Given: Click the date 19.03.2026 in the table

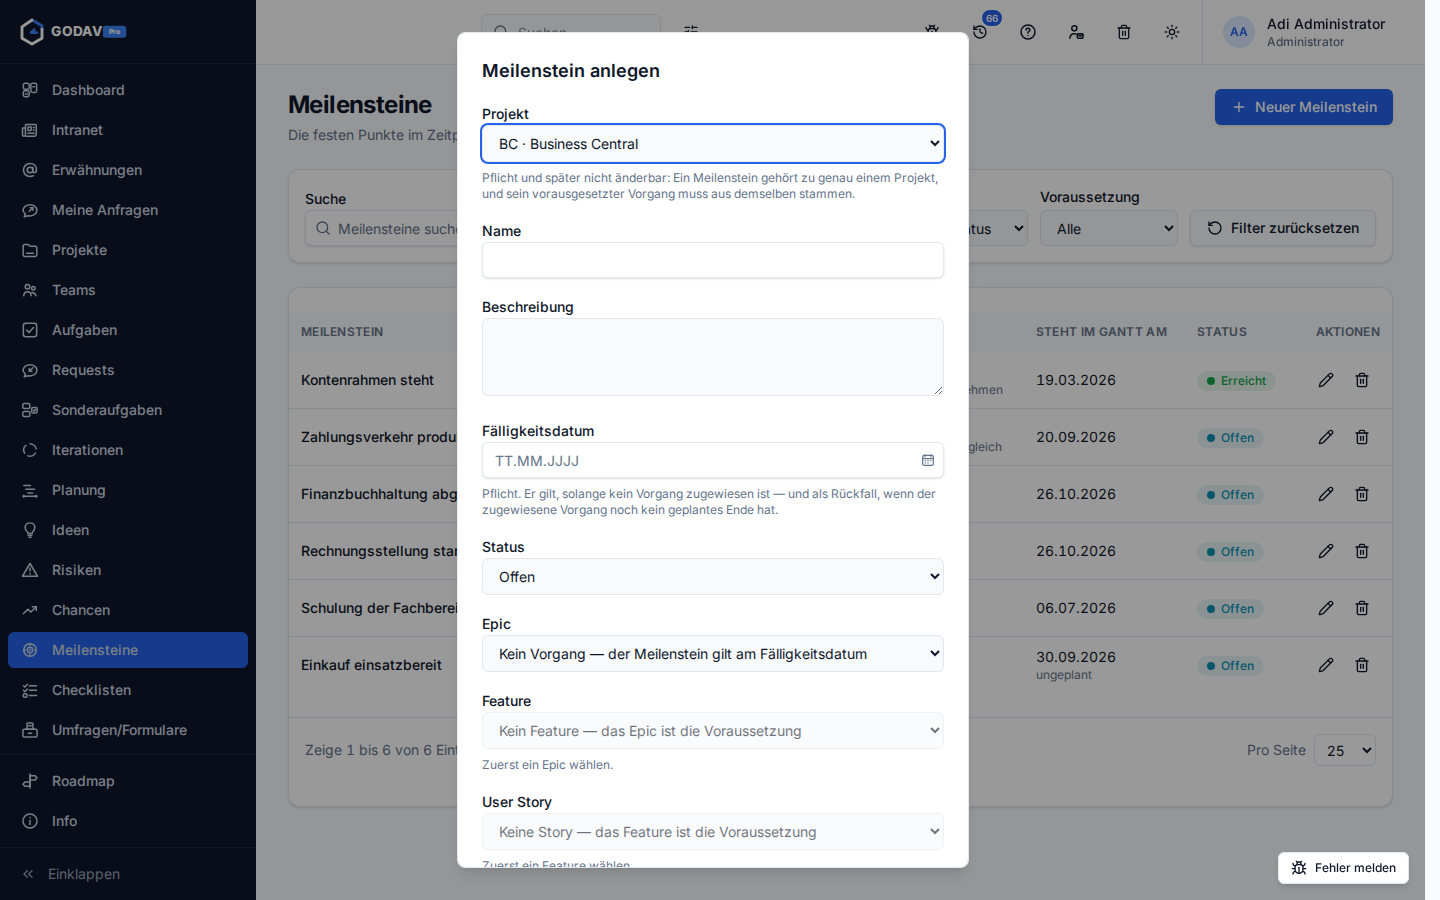Looking at the screenshot, I should coord(1076,380).
